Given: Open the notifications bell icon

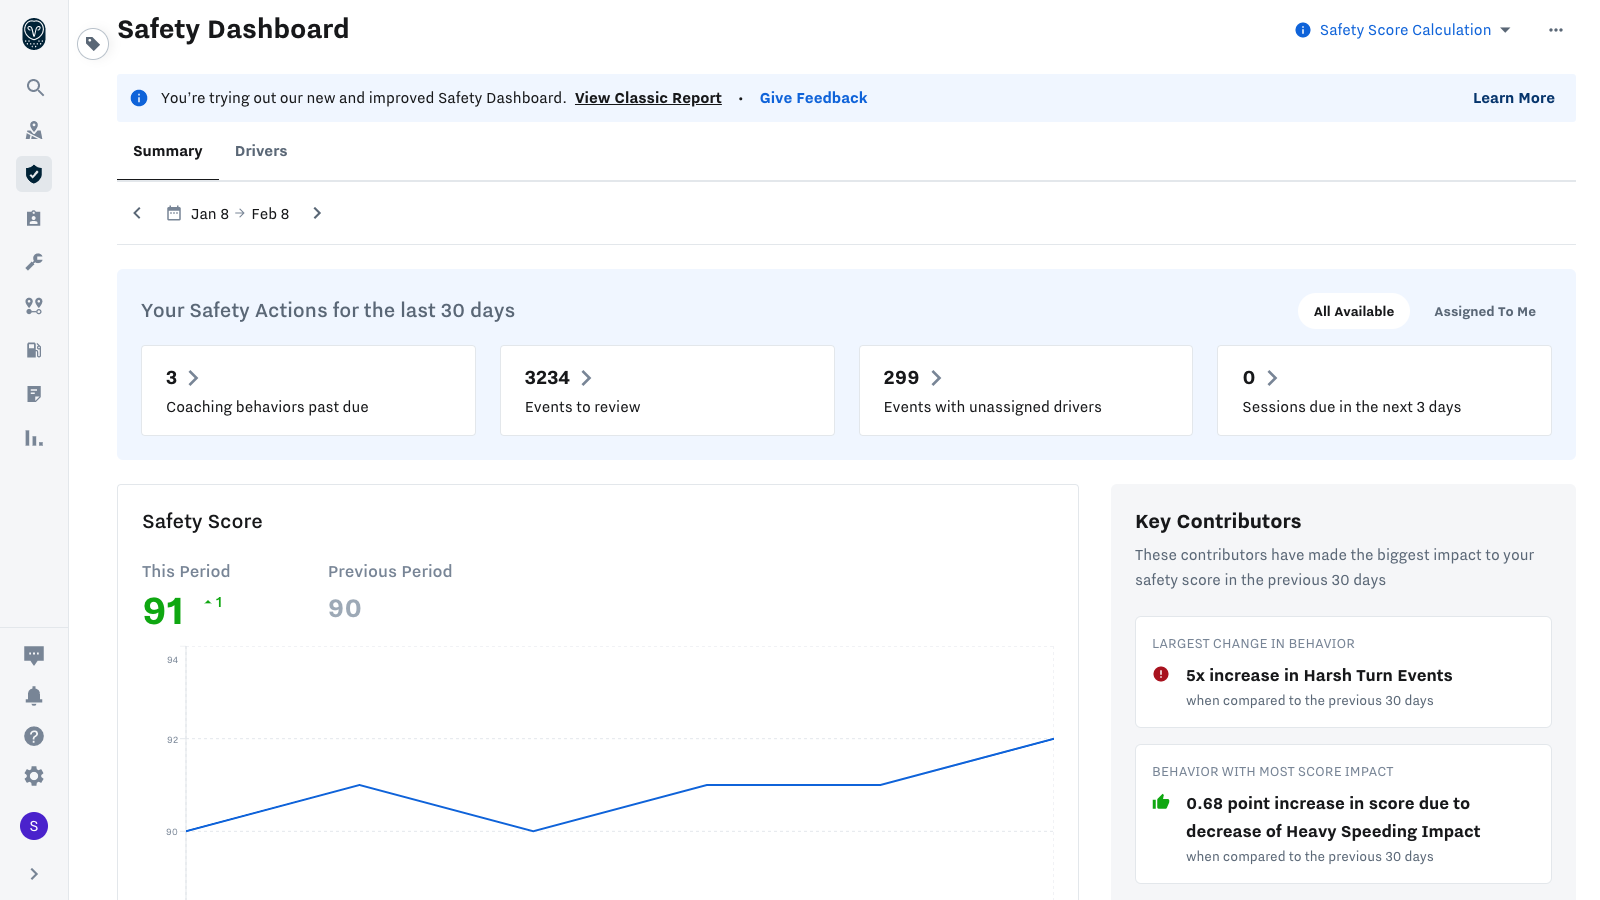Looking at the screenshot, I should click(x=34, y=695).
